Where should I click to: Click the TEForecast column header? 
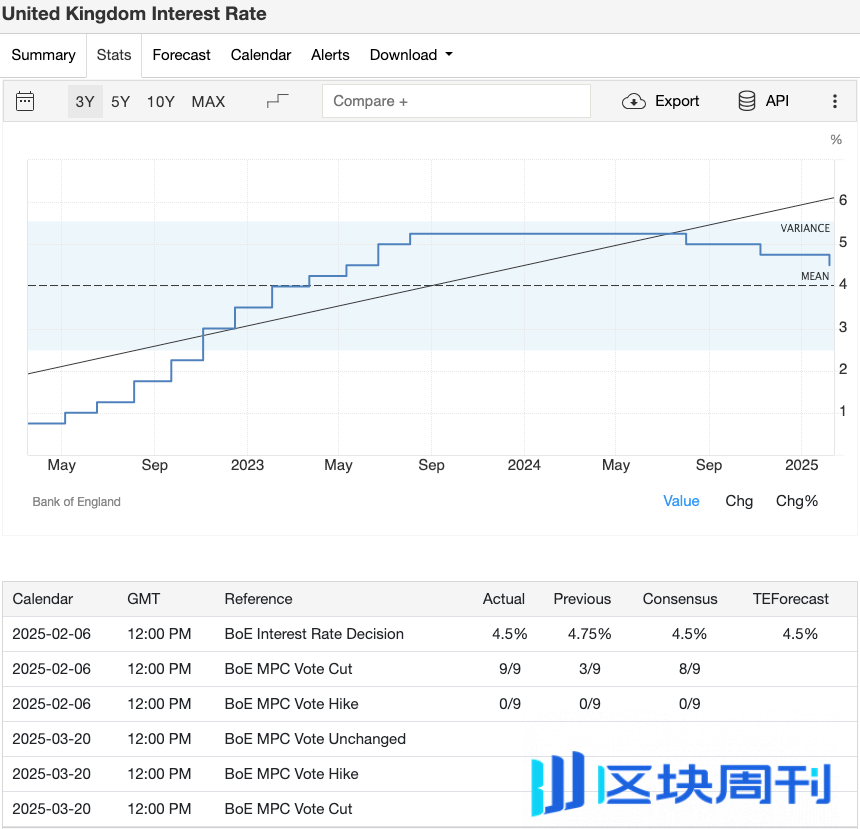click(x=790, y=599)
